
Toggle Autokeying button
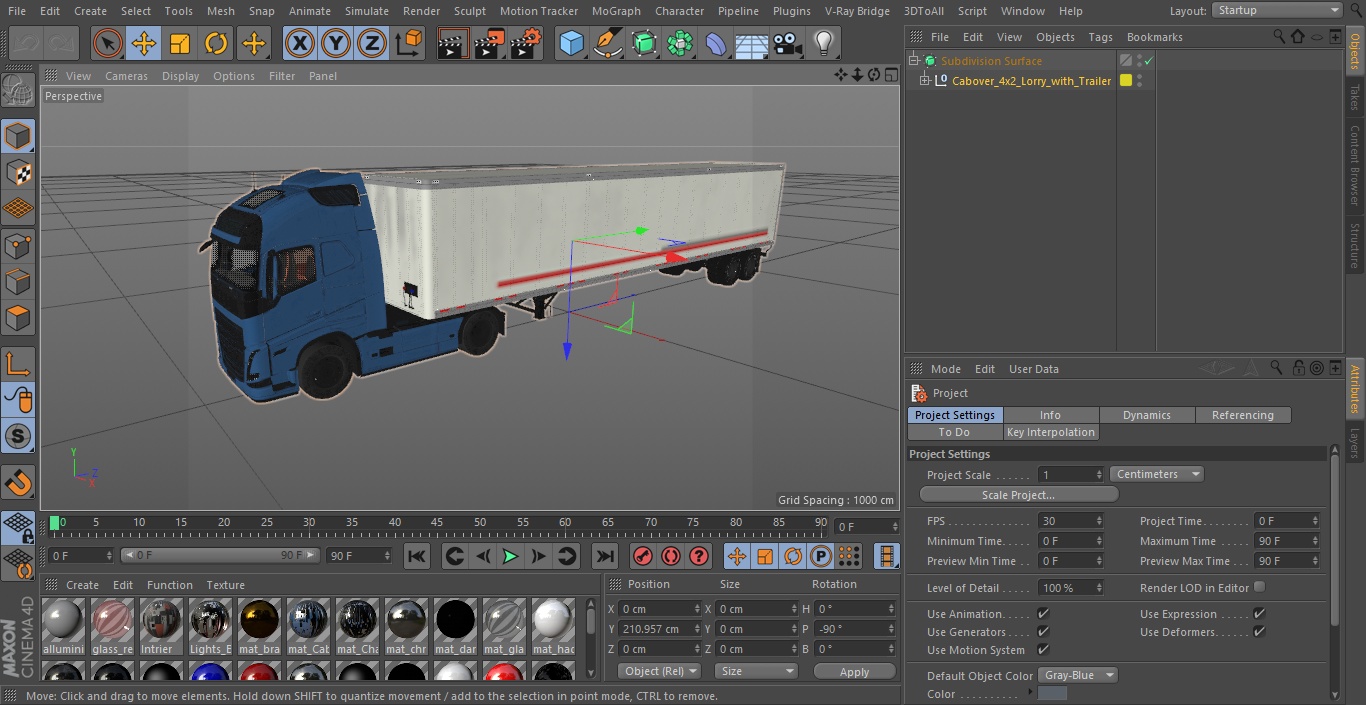[x=671, y=556]
